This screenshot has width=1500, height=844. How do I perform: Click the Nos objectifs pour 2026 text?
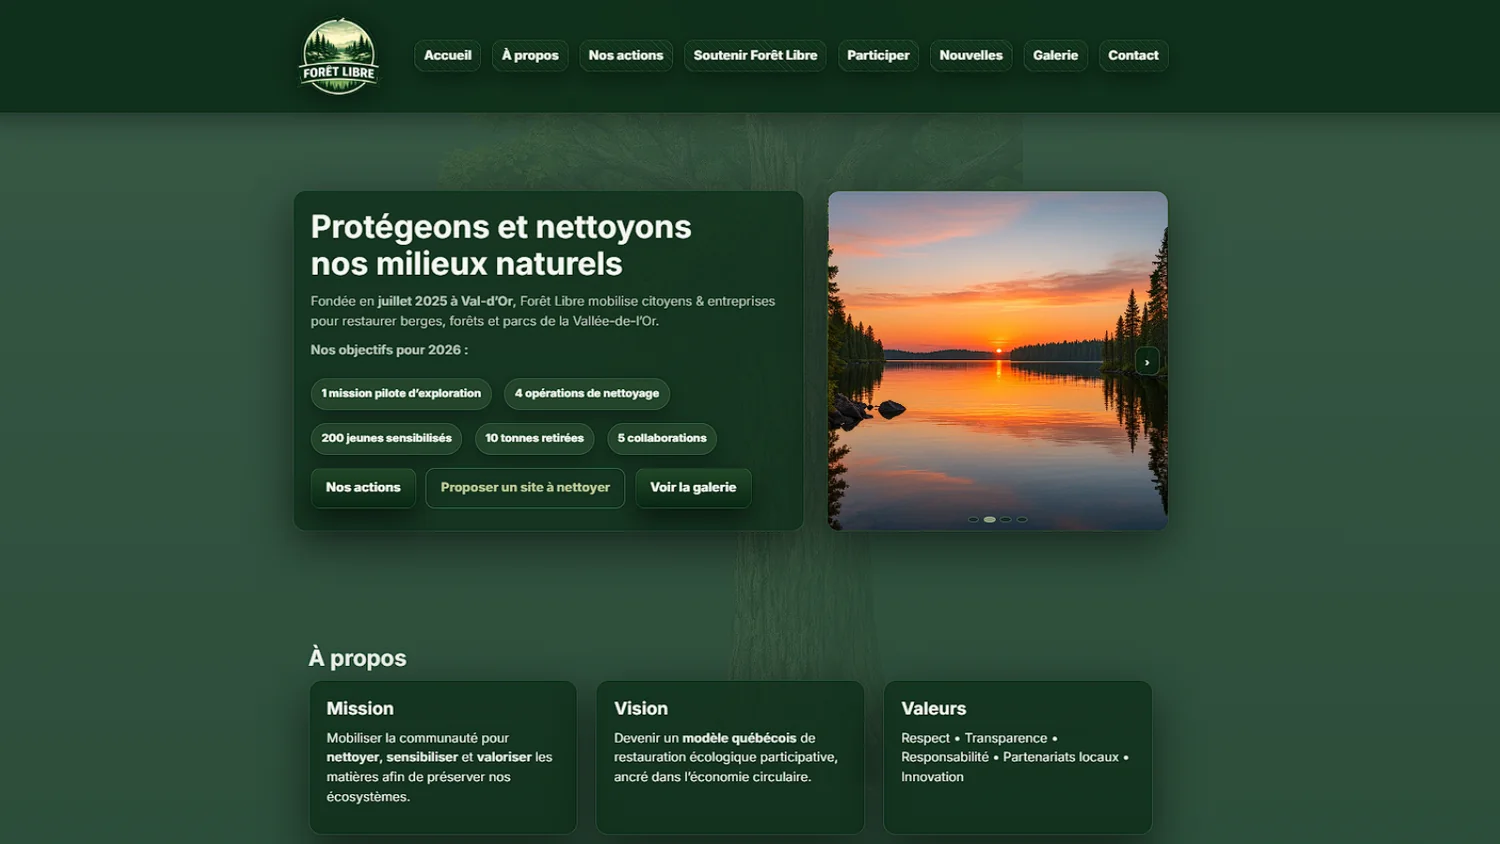[389, 350]
